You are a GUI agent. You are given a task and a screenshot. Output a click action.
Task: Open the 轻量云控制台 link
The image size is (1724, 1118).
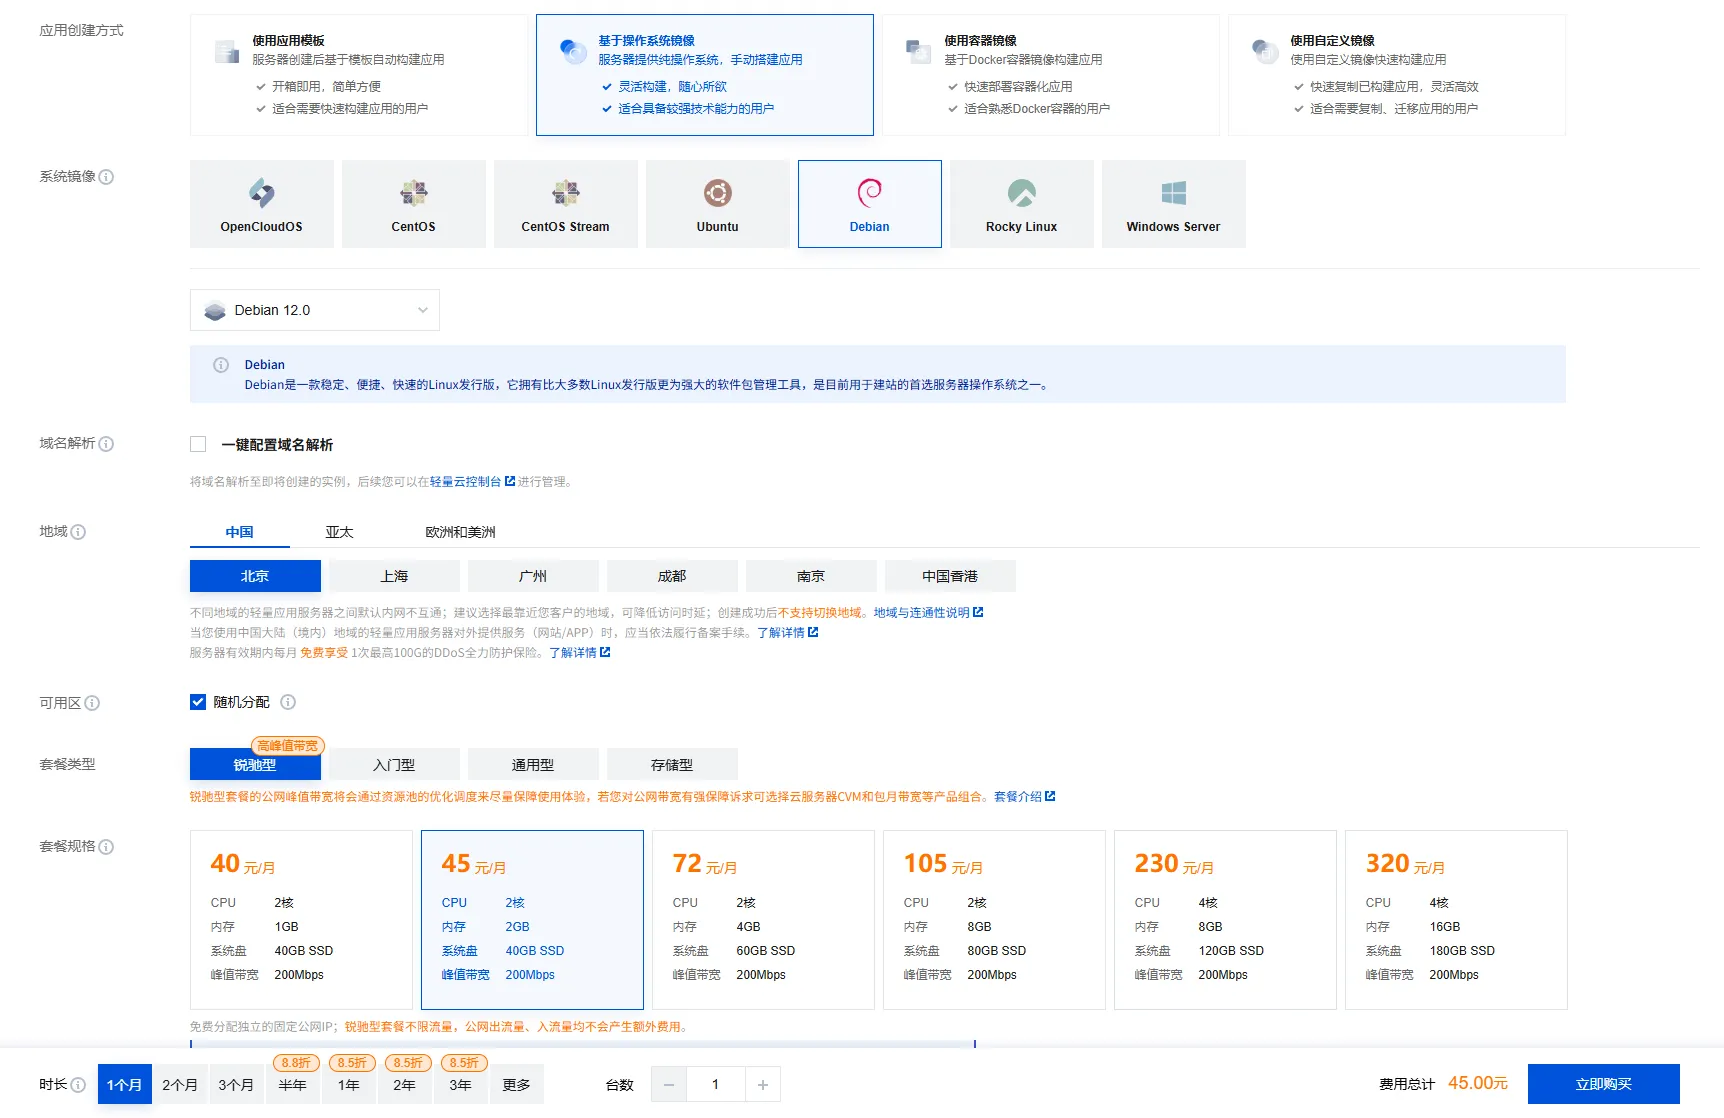[465, 482]
